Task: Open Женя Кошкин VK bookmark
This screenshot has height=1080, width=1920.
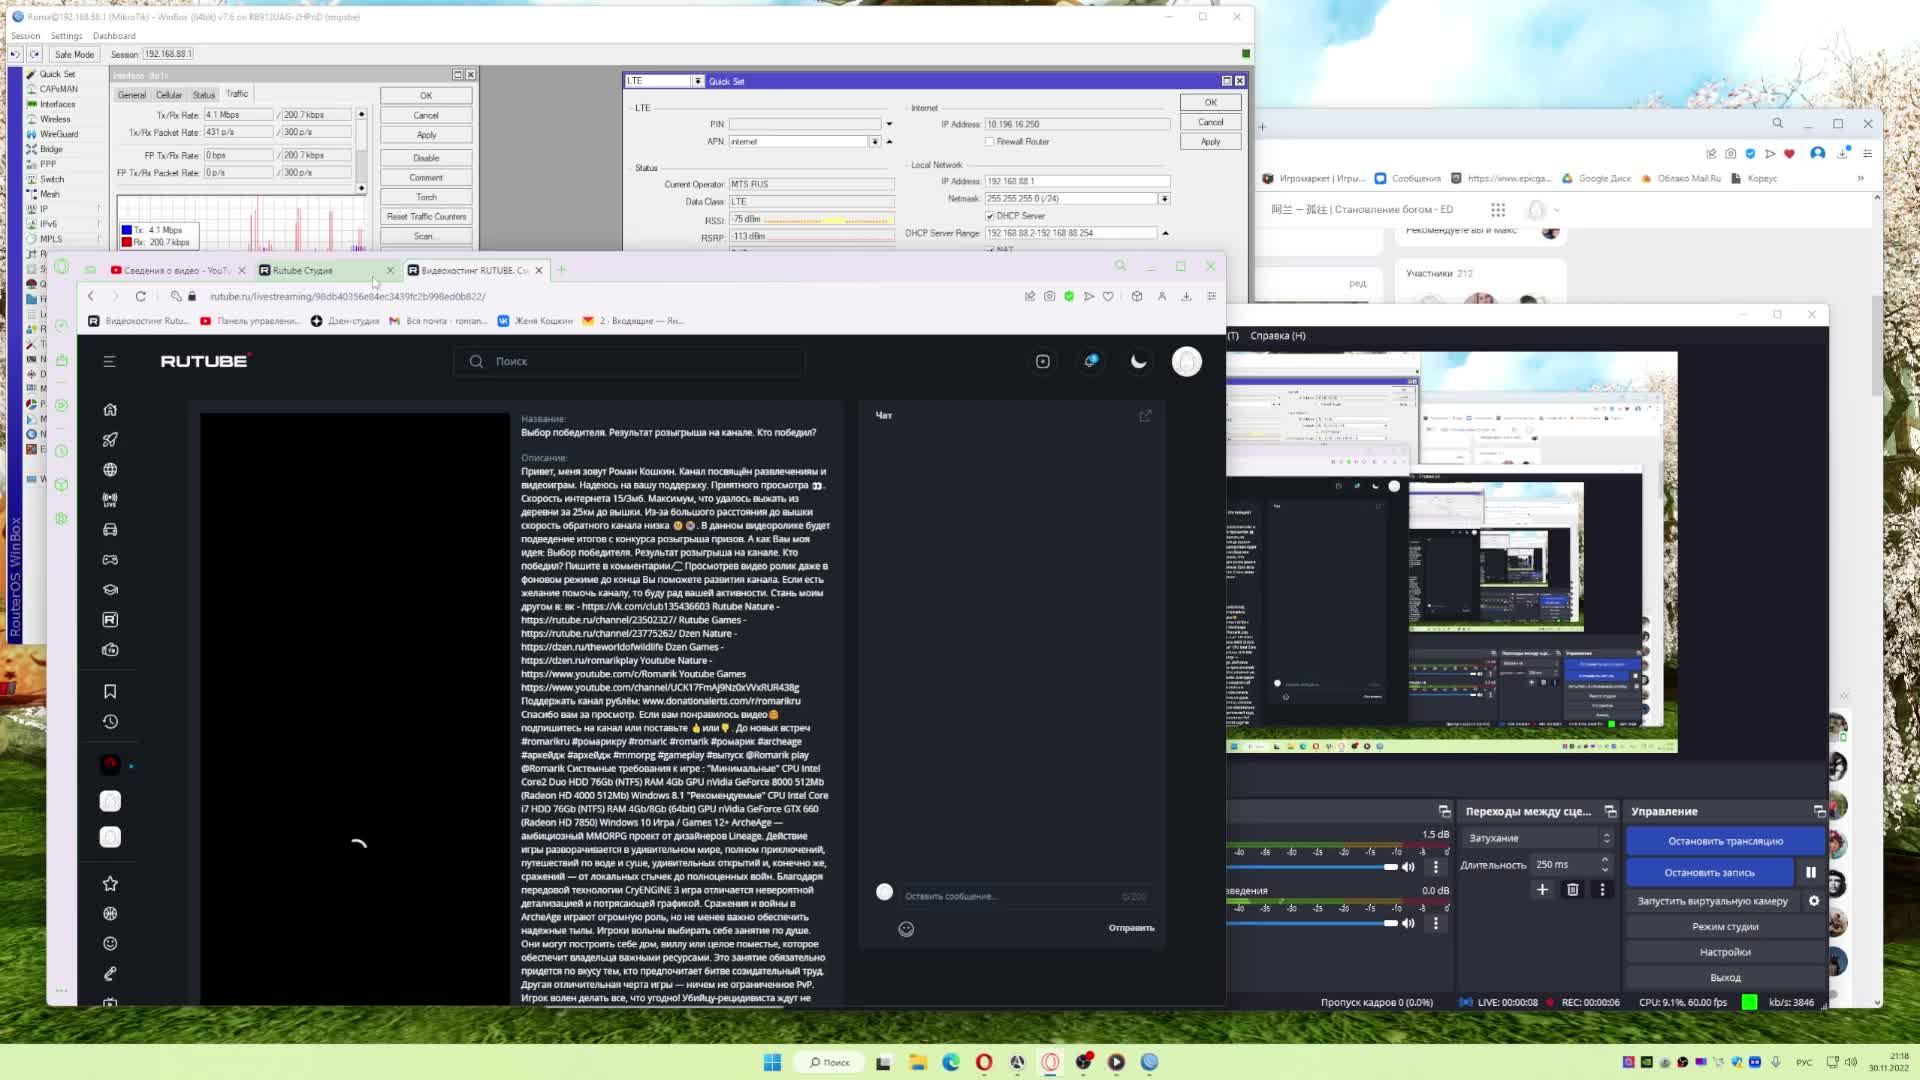Action: tap(535, 321)
